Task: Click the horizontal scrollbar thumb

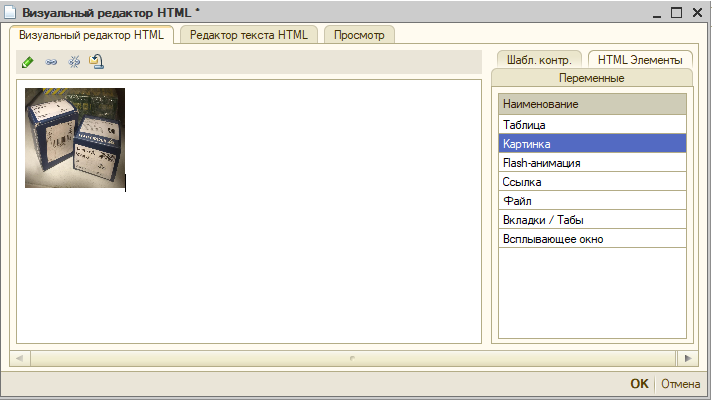Action: [x=353, y=358]
